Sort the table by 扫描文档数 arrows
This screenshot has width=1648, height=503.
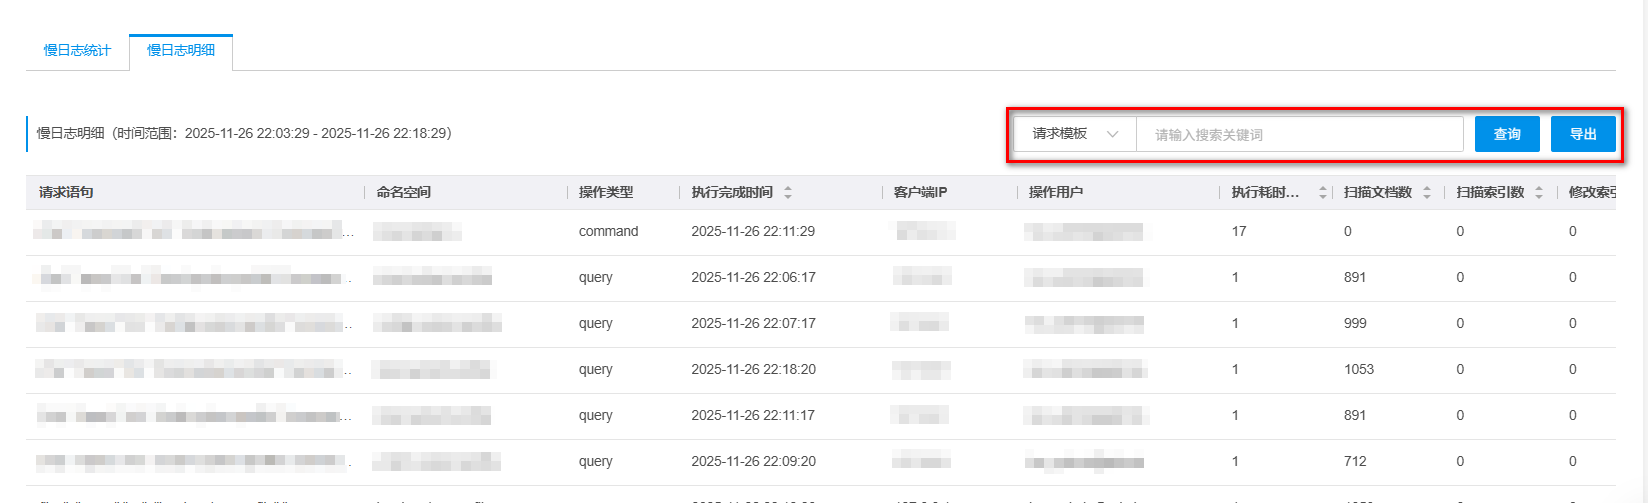(1427, 192)
